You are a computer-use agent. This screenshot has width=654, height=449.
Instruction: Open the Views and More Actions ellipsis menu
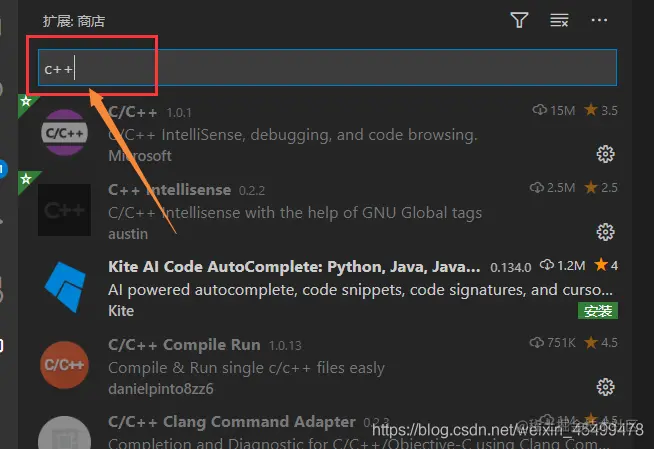599,20
